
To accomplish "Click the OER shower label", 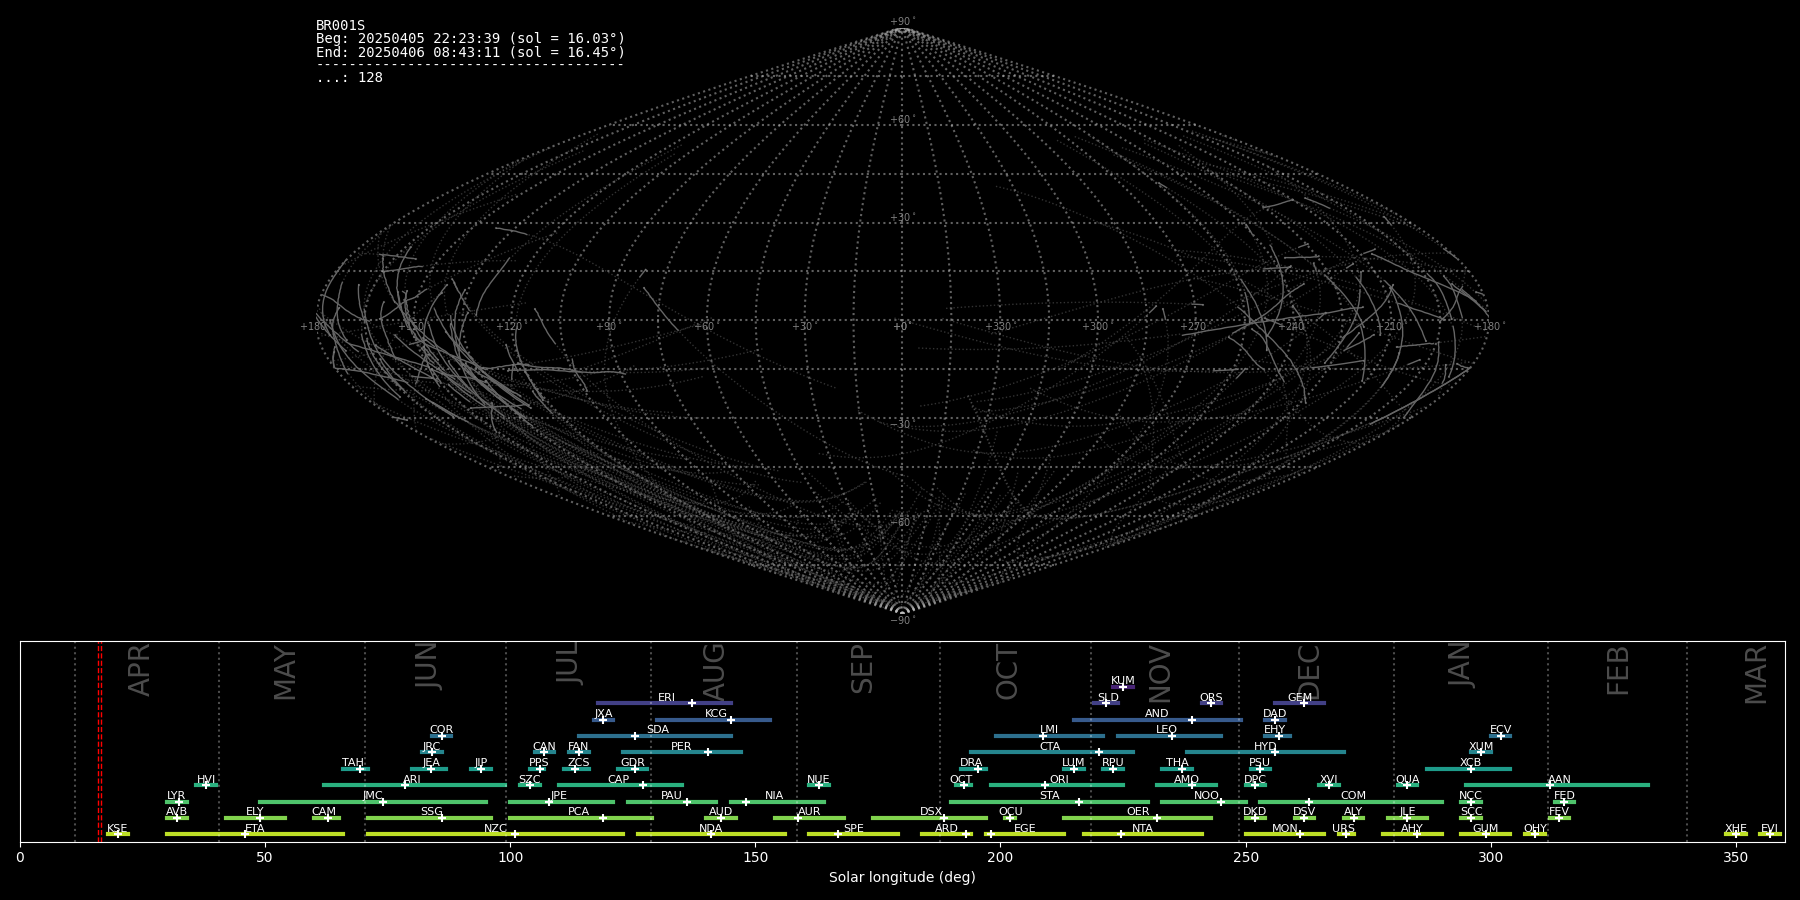I will 1137,812.
